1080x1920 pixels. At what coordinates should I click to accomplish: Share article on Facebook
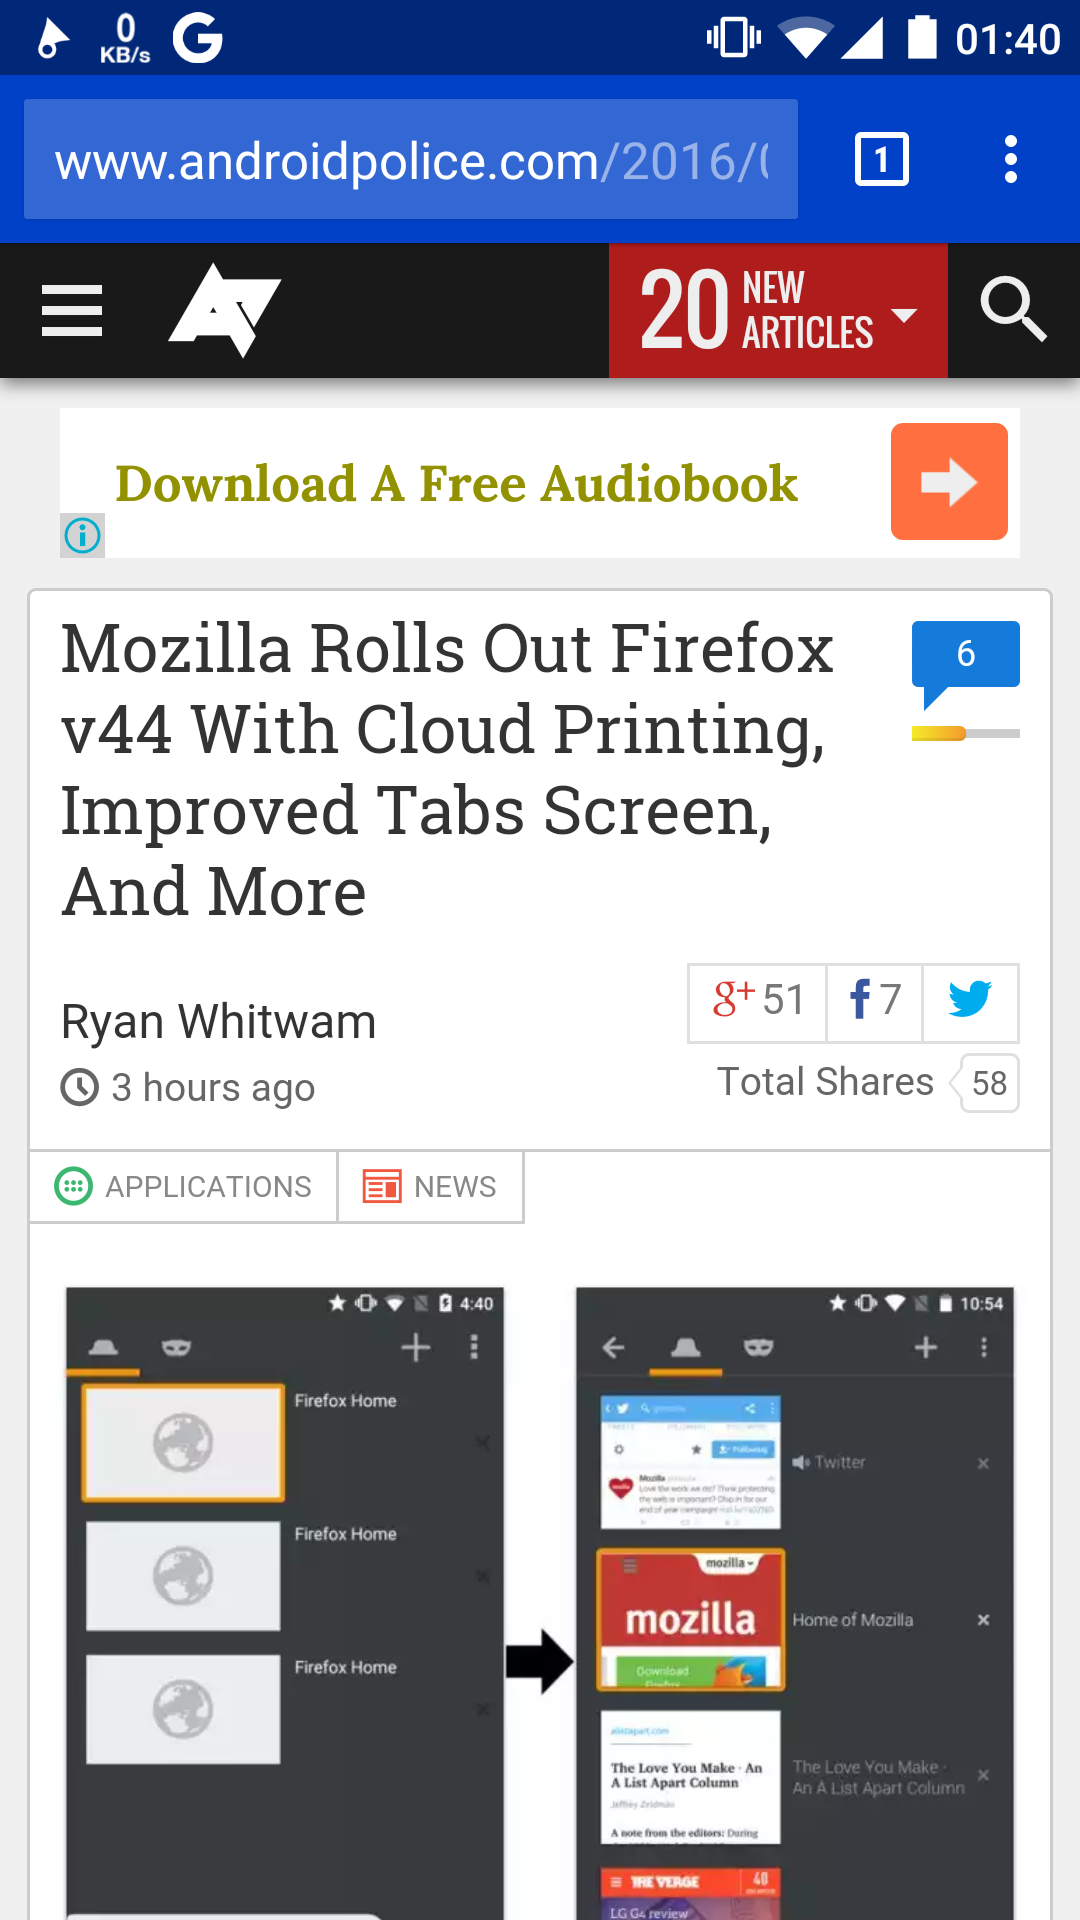875,1002
